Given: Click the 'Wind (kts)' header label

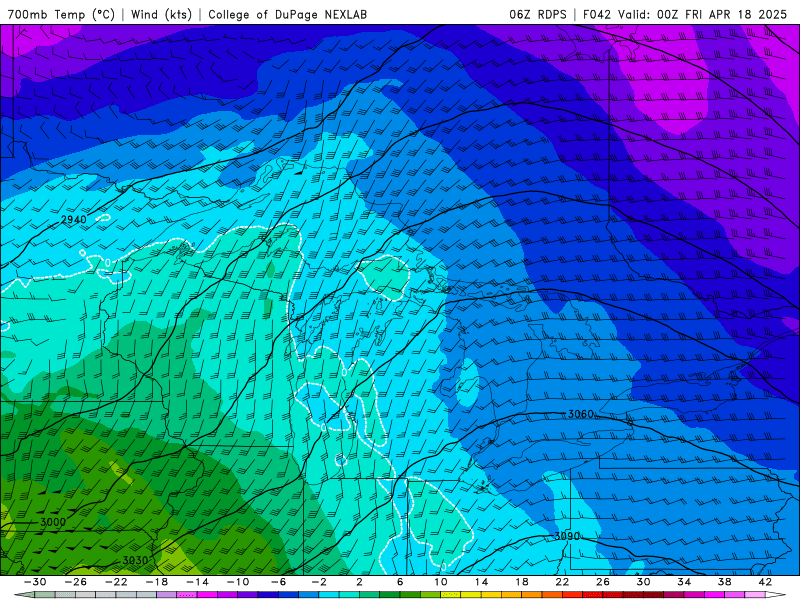Looking at the screenshot, I should [x=161, y=14].
